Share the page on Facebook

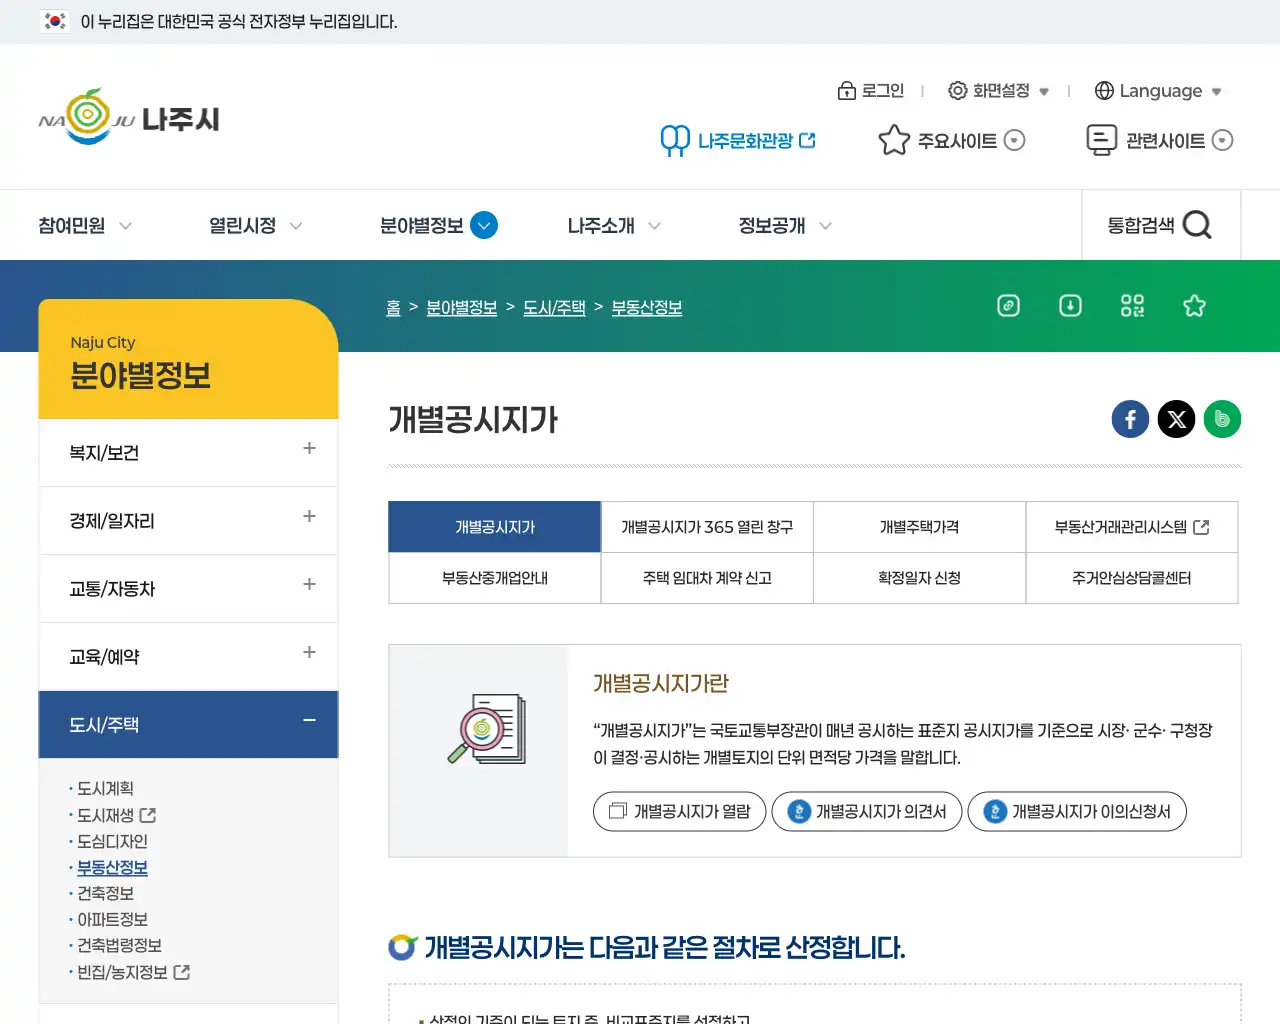point(1130,419)
